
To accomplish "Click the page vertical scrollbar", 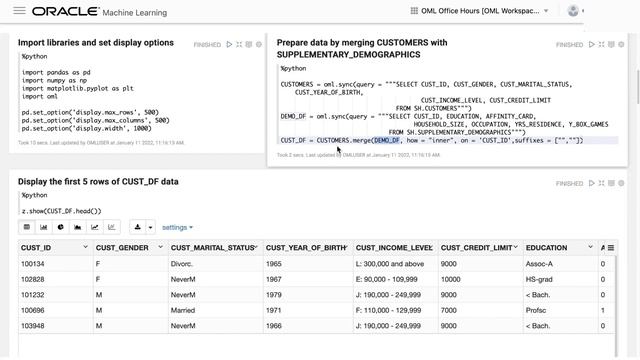I will (x=638, y=87).
